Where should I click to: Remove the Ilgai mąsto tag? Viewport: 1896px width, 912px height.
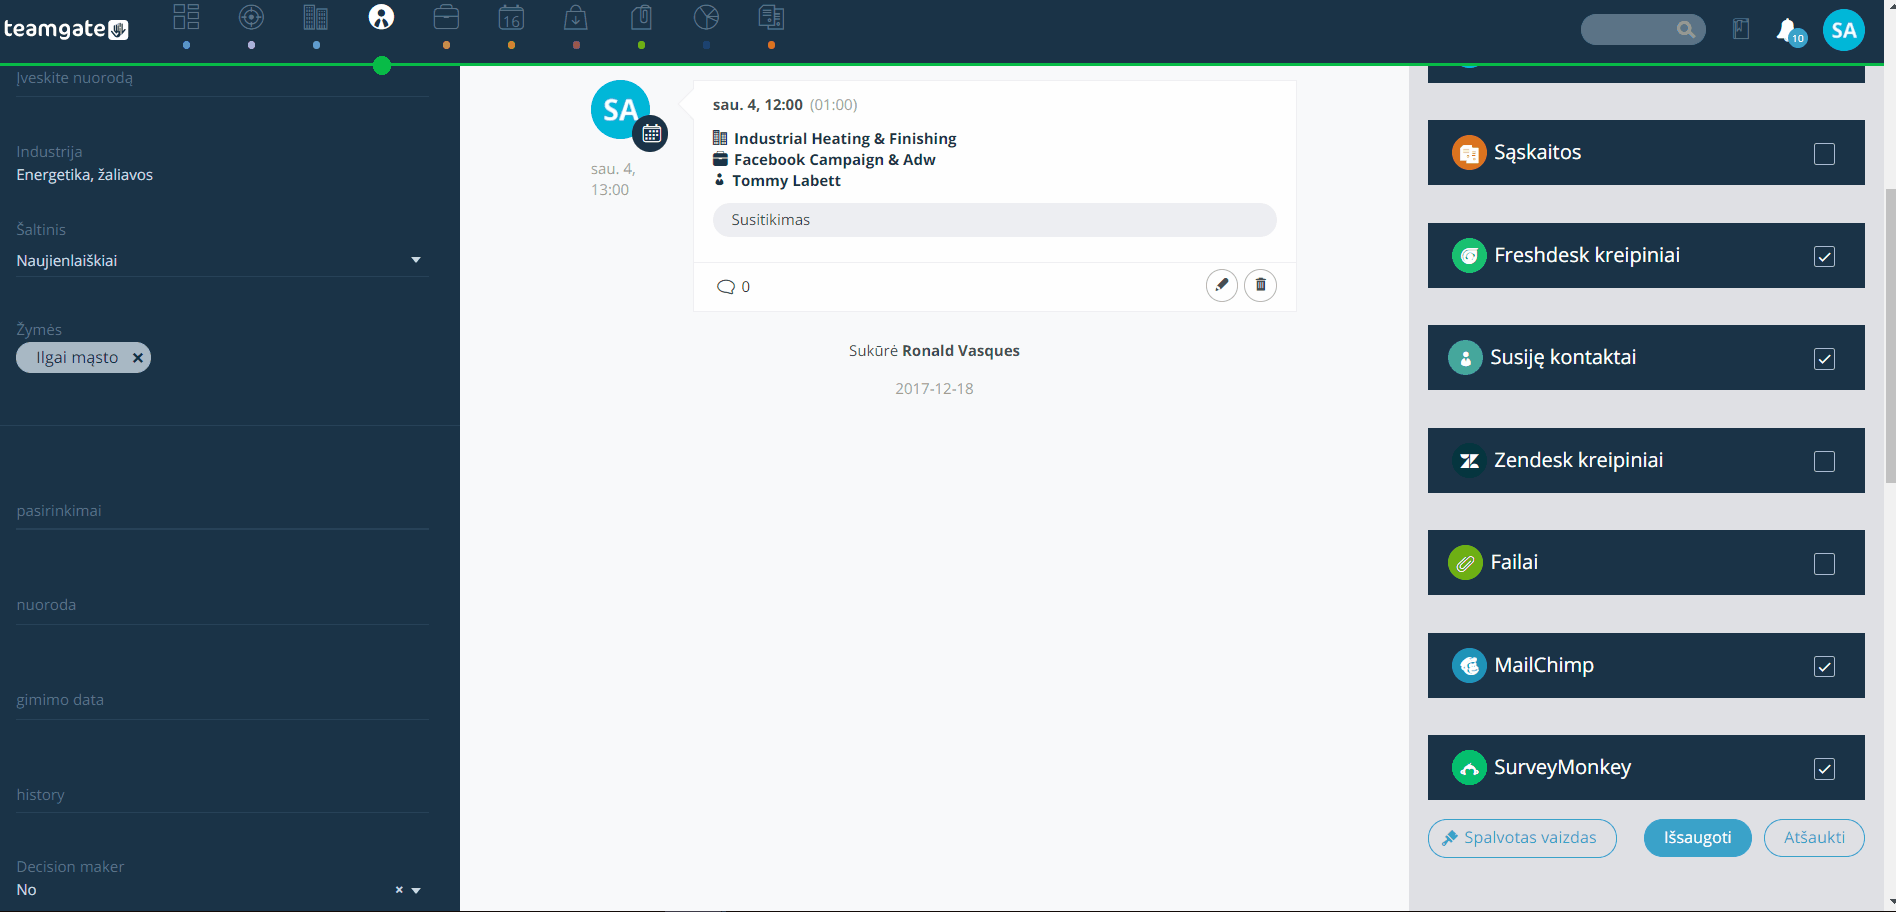tap(138, 358)
